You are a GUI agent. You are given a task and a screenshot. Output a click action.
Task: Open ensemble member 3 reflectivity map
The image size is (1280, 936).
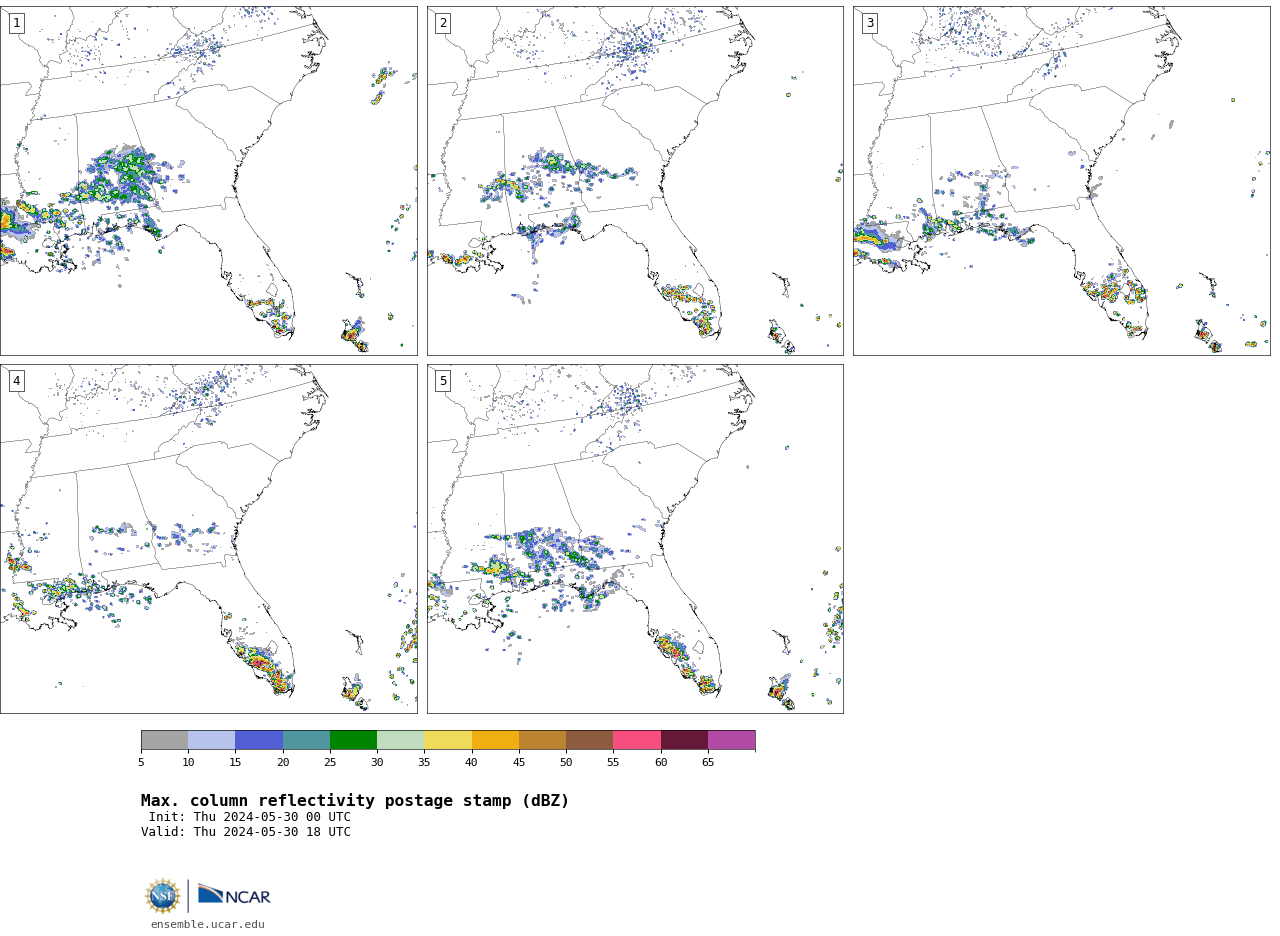[1061, 181]
